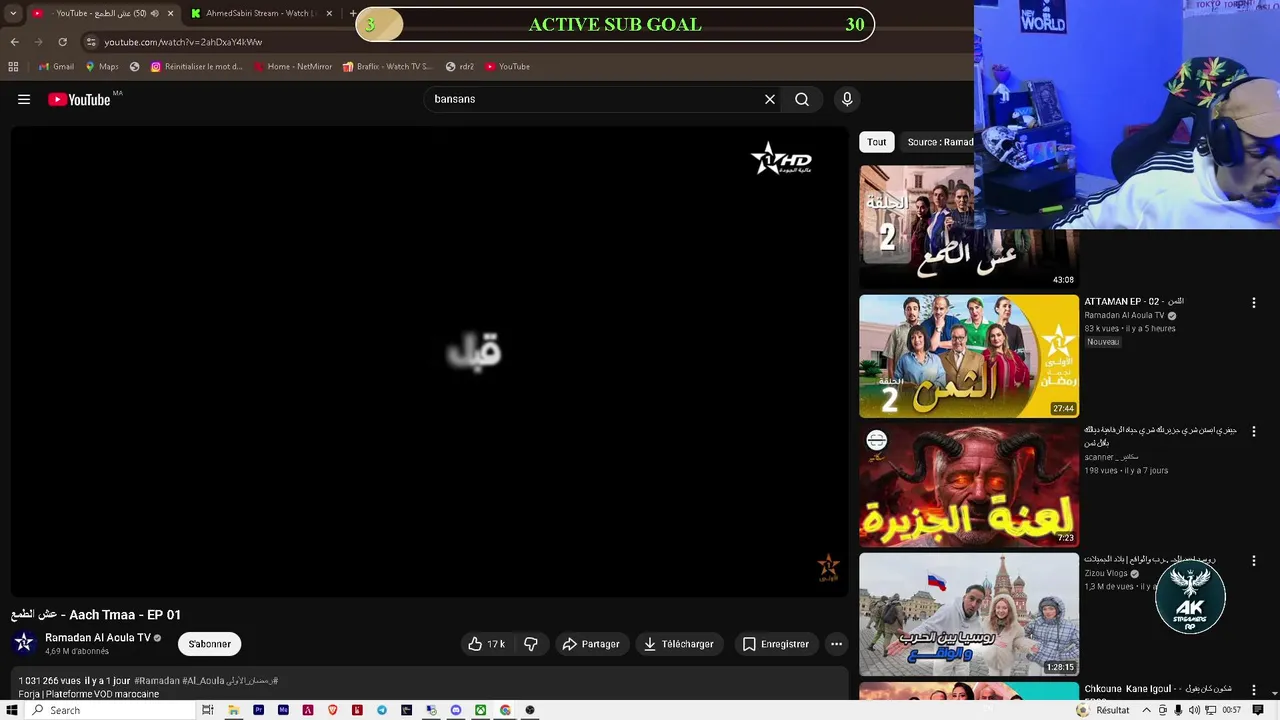Go to the YouTube home logo

pyautogui.click(x=79, y=99)
